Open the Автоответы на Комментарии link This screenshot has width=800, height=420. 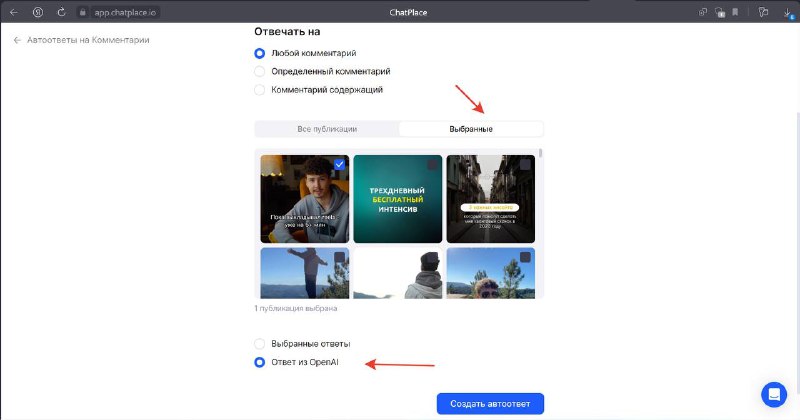point(88,40)
